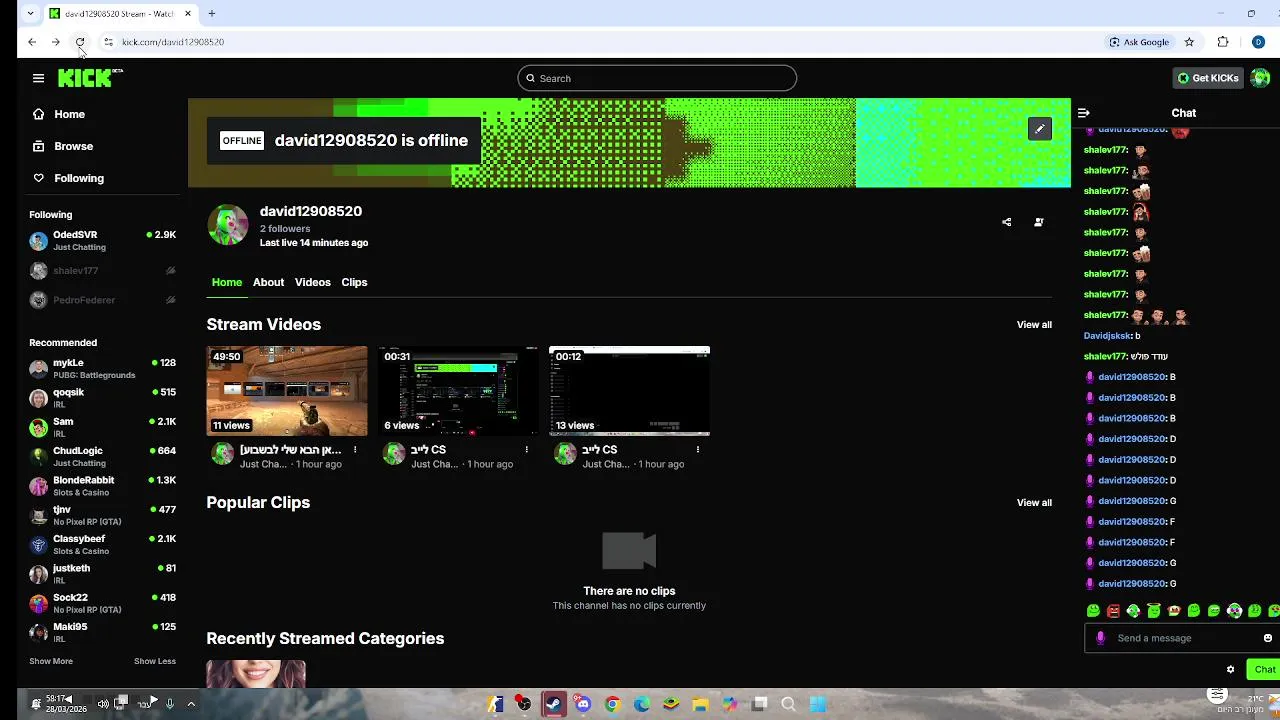Switch to the About tab
This screenshot has height=720, width=1280.
268,282
